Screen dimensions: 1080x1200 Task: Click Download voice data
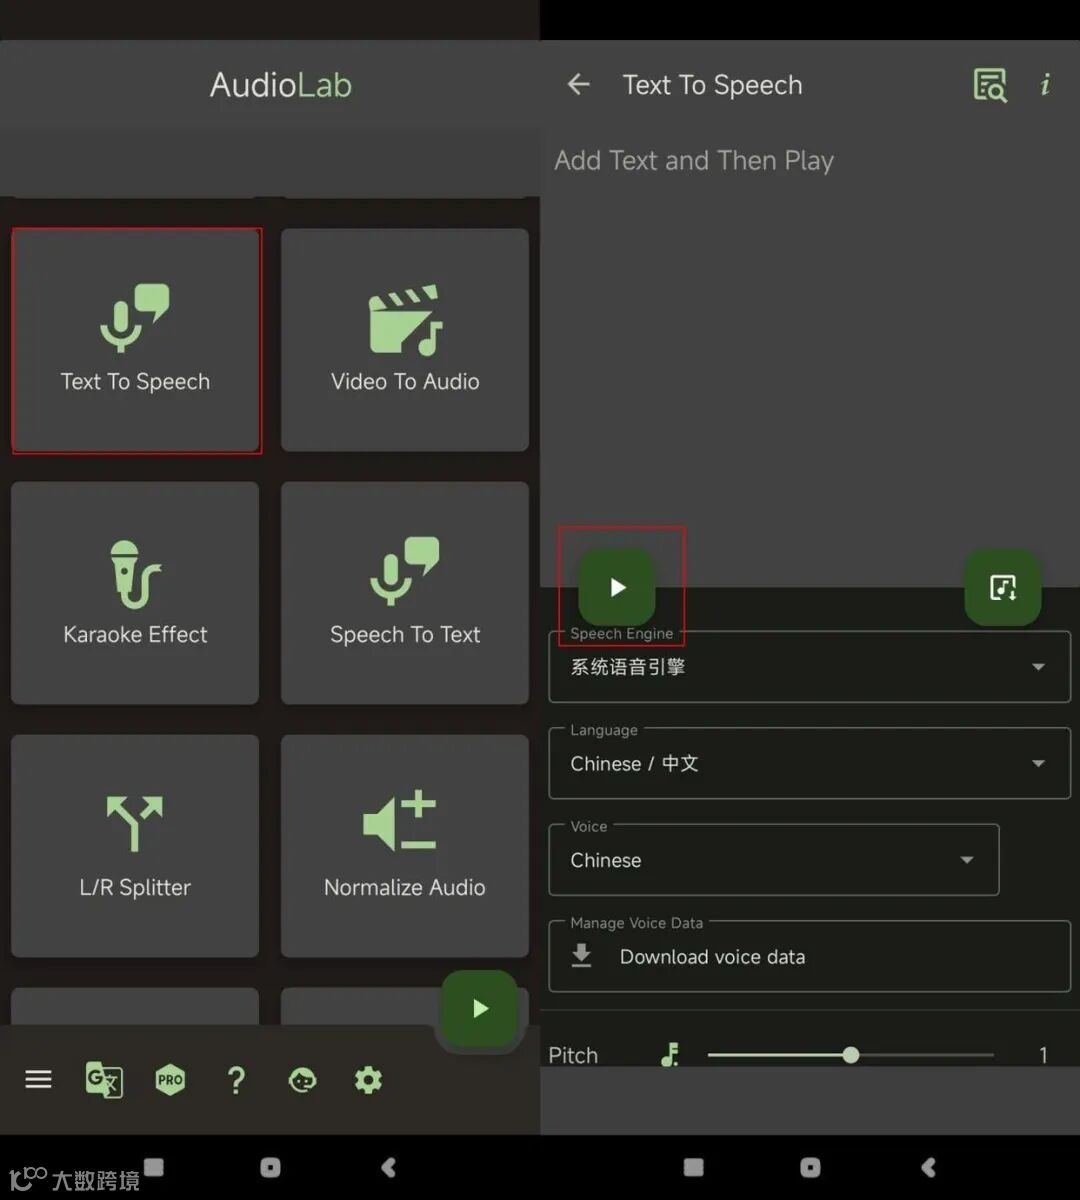pos(810,956)
